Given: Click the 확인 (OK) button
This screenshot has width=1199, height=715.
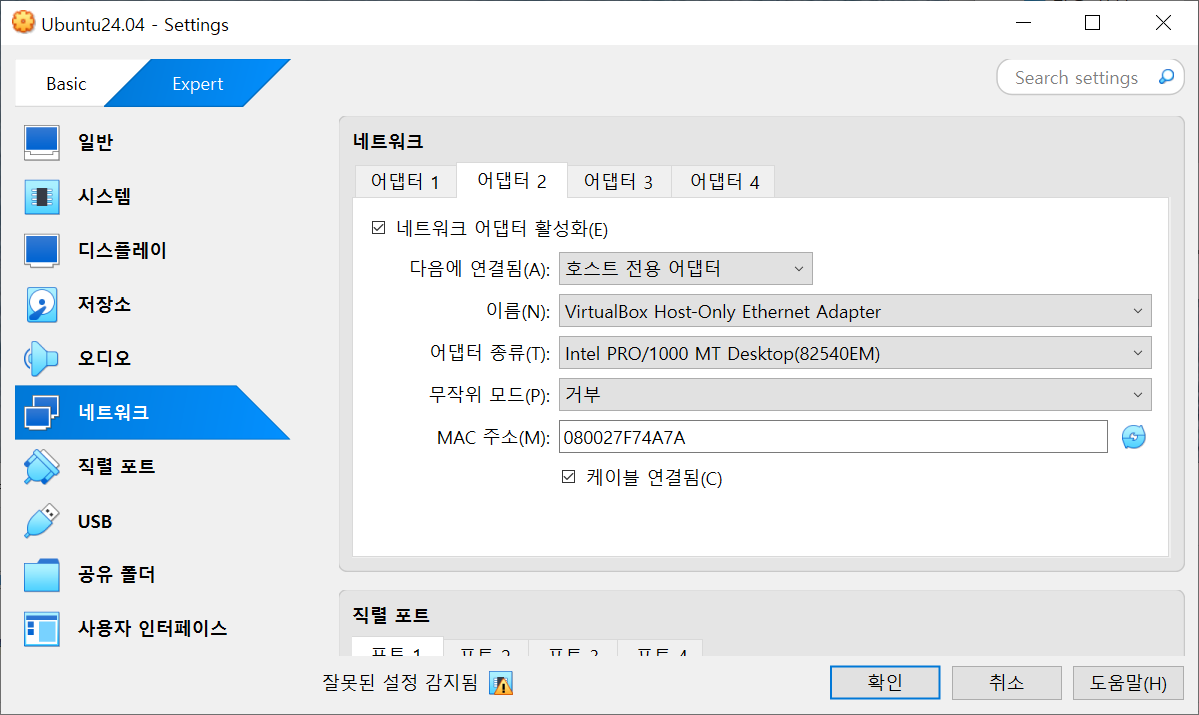Looking at the screenshot, I should pos(885,682).
